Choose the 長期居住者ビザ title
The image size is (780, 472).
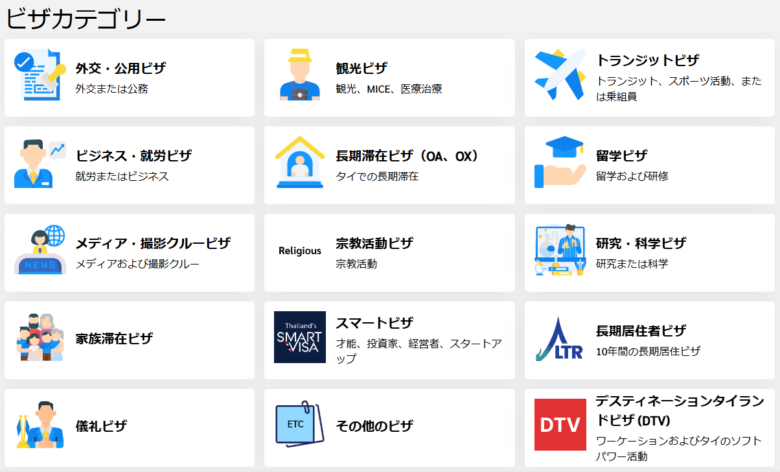coord(641,331)
